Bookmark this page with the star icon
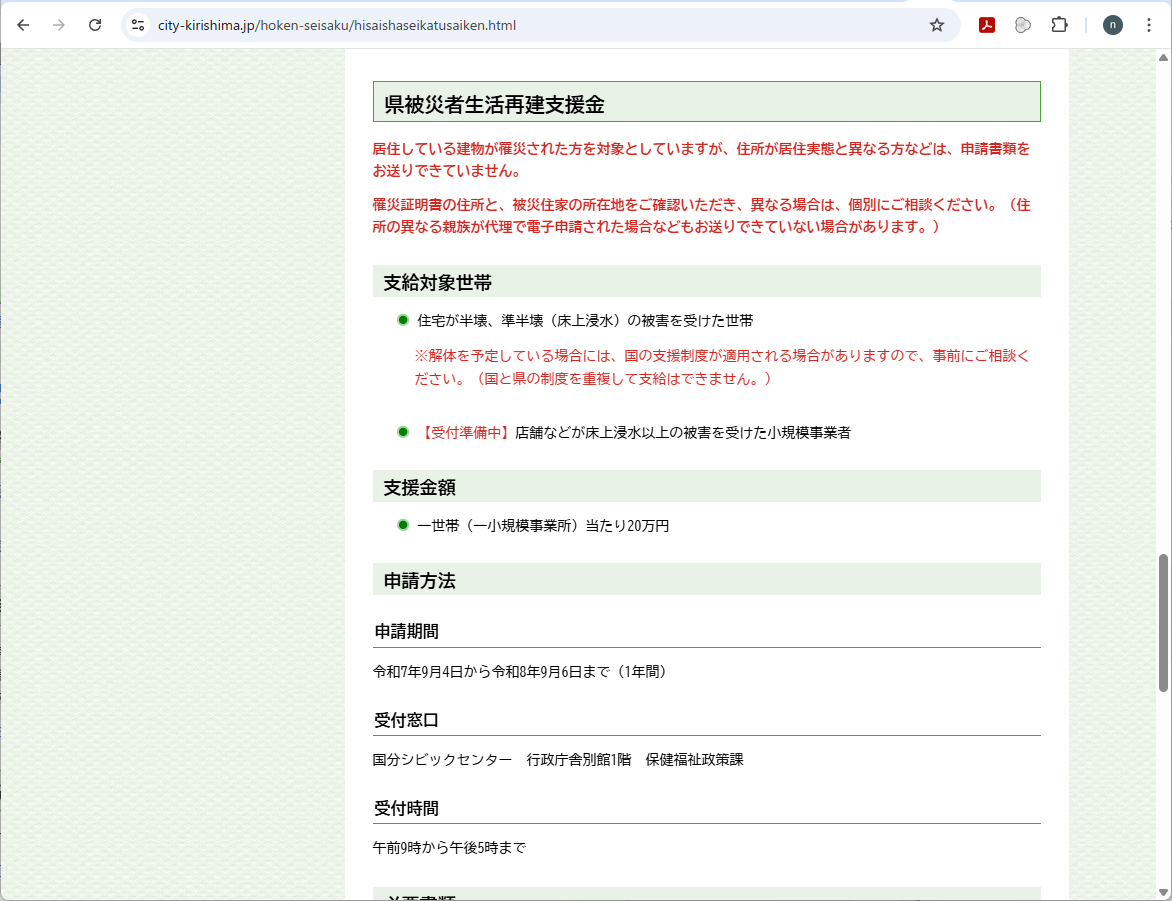Screen dimensions: 1172x901 (x=937, y=25)
